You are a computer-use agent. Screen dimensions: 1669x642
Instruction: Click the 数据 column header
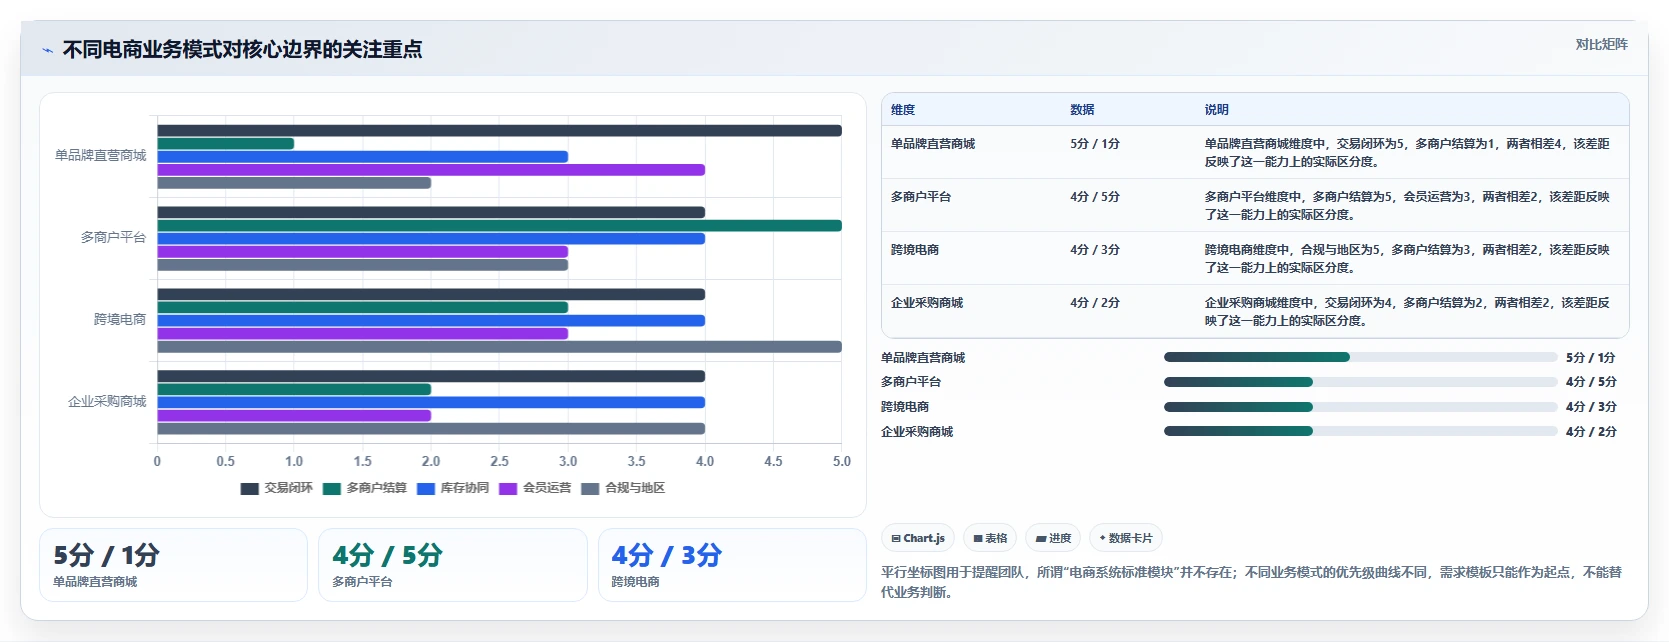(1082, 110)
